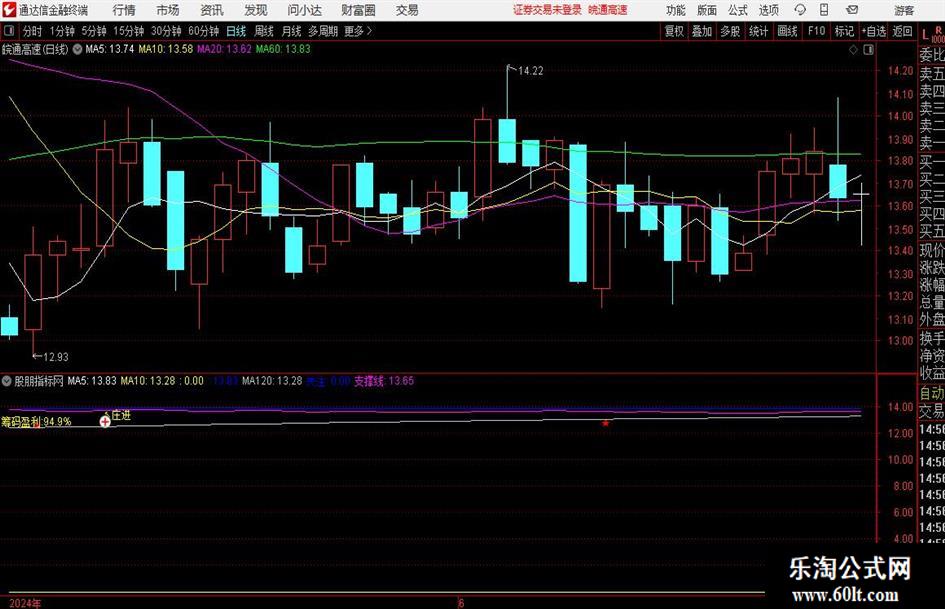Click 证券交易未登录 login link
Screen dimensions: 945x609
tap(548, 10)
